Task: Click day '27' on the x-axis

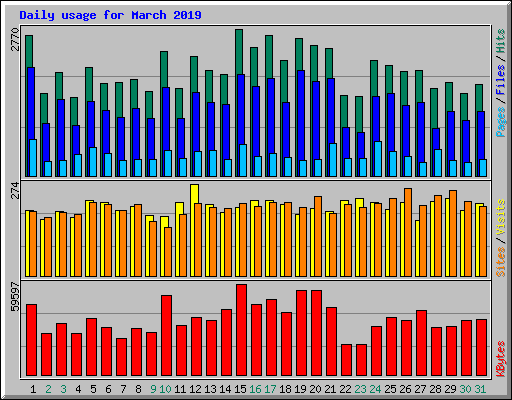Action: (x=420, y=389)
